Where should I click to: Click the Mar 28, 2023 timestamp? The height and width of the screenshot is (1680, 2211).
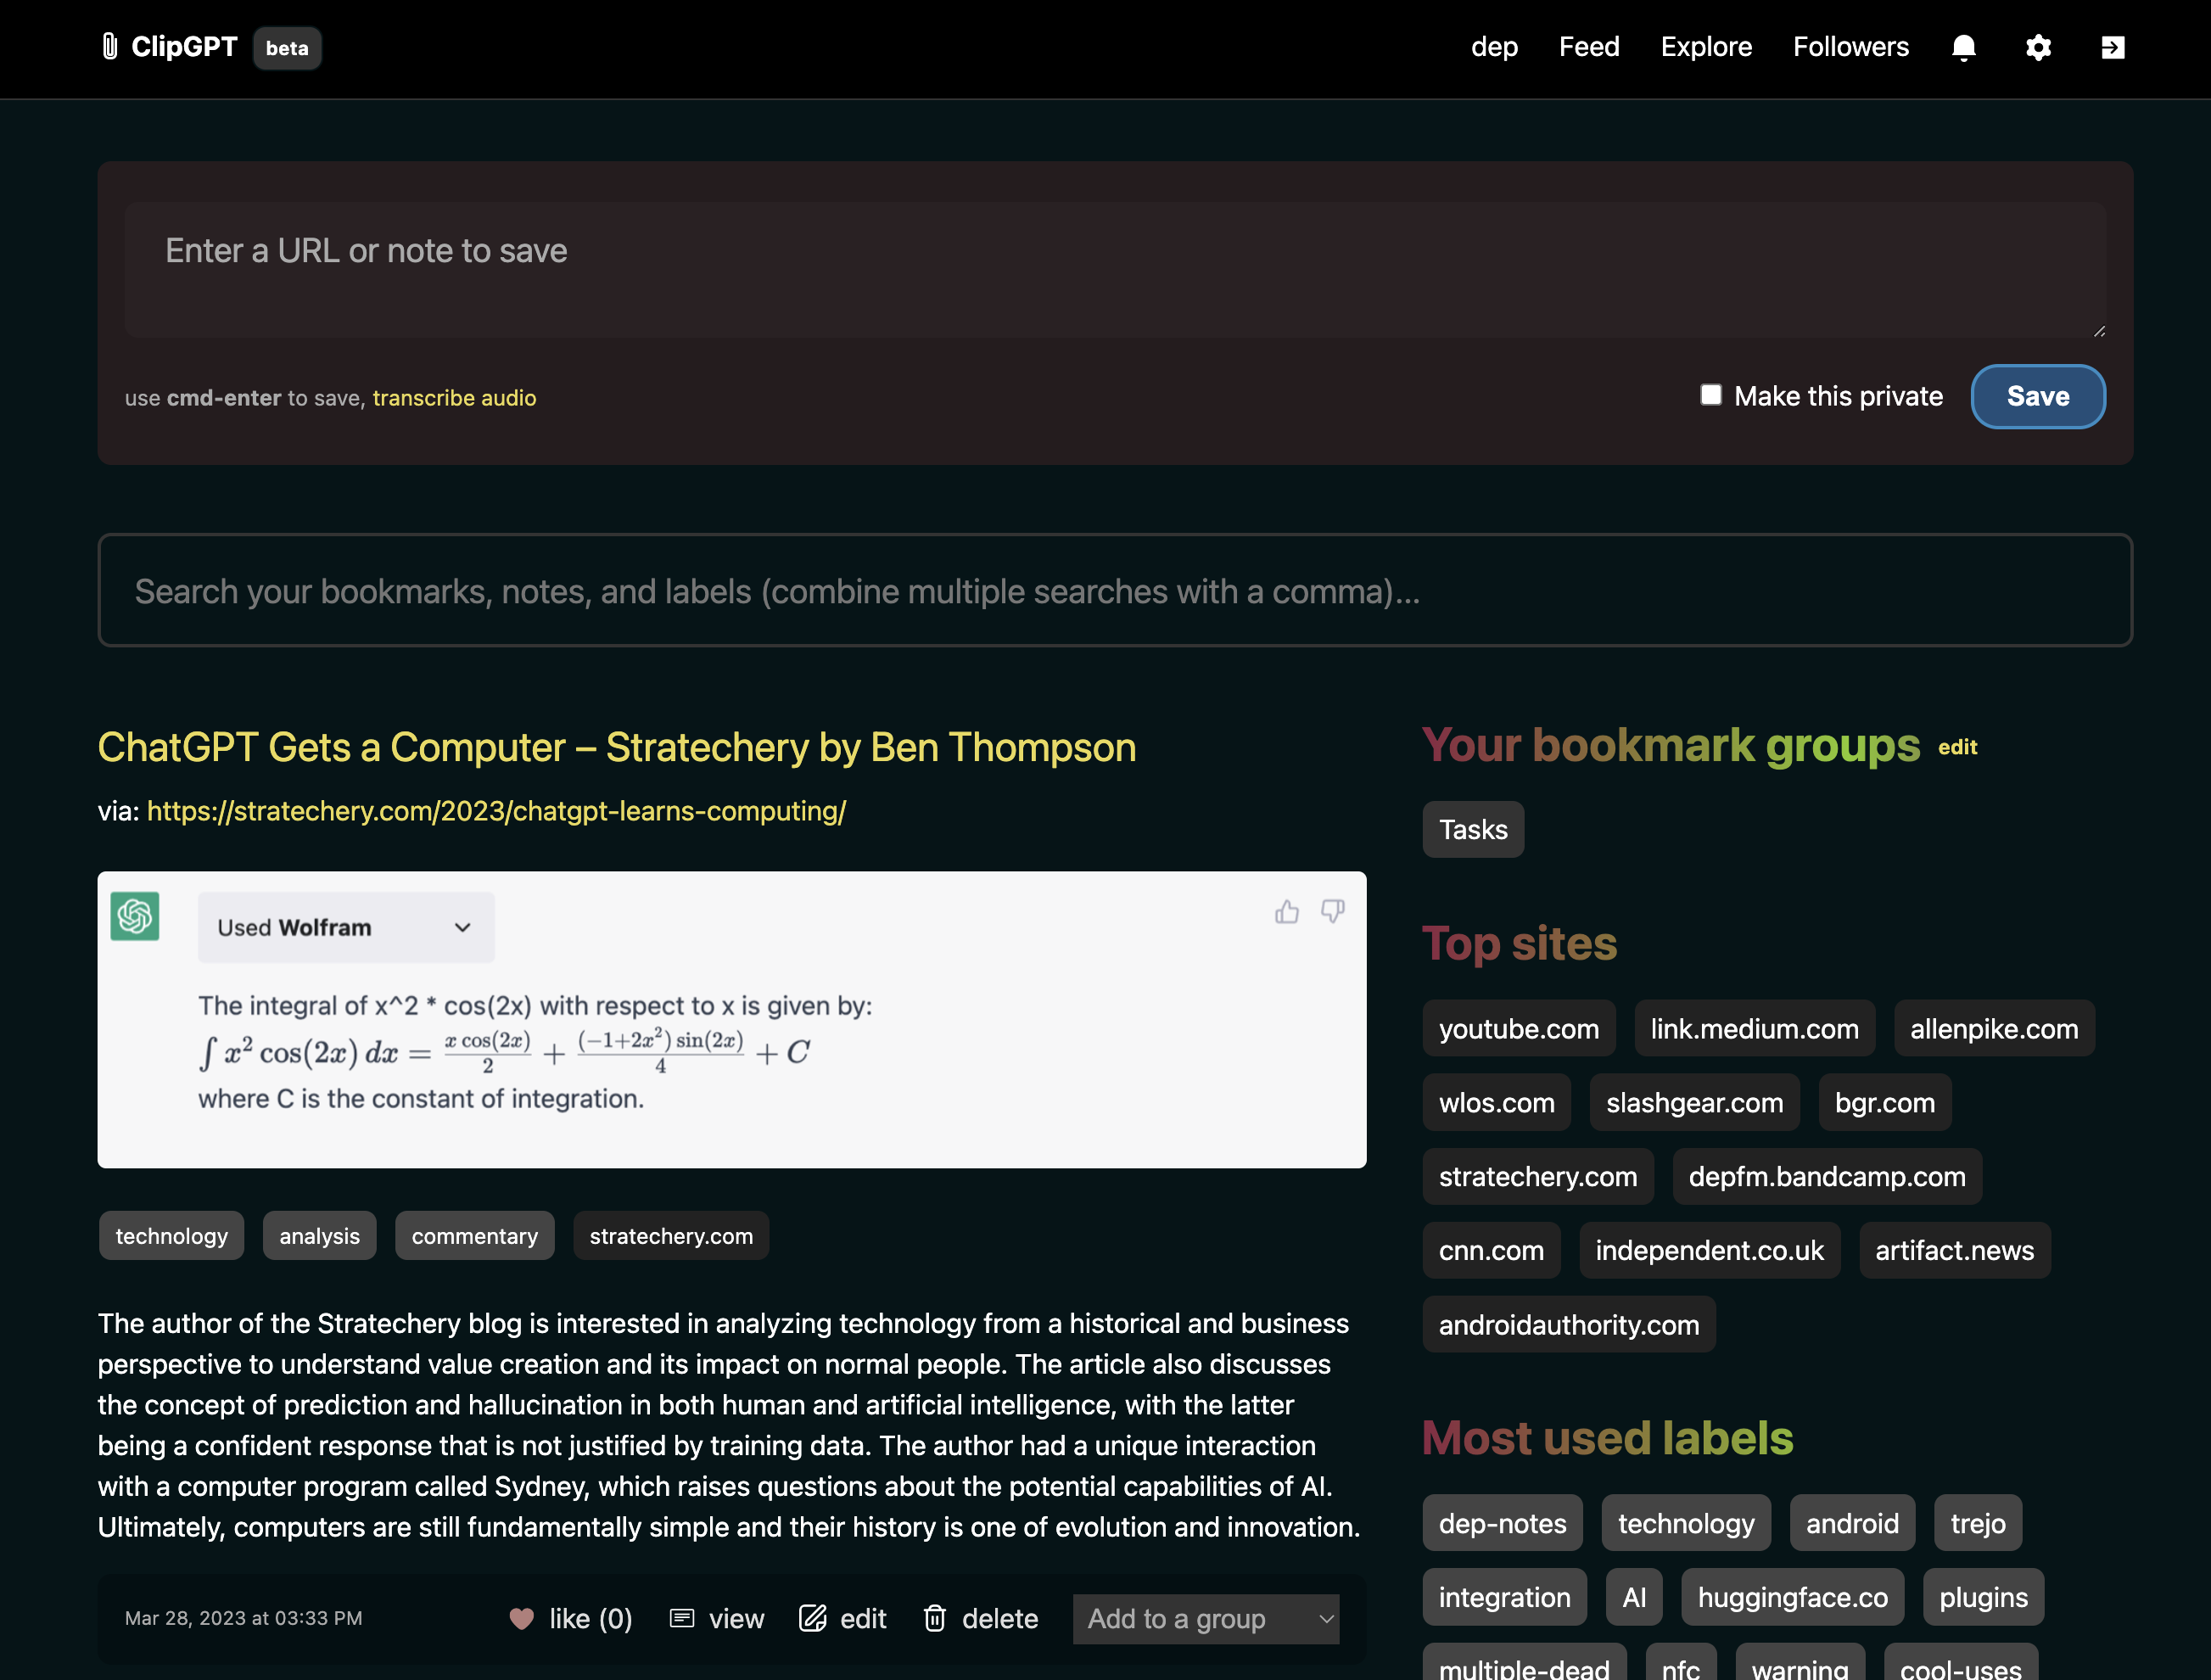(x=243, y=1618)
